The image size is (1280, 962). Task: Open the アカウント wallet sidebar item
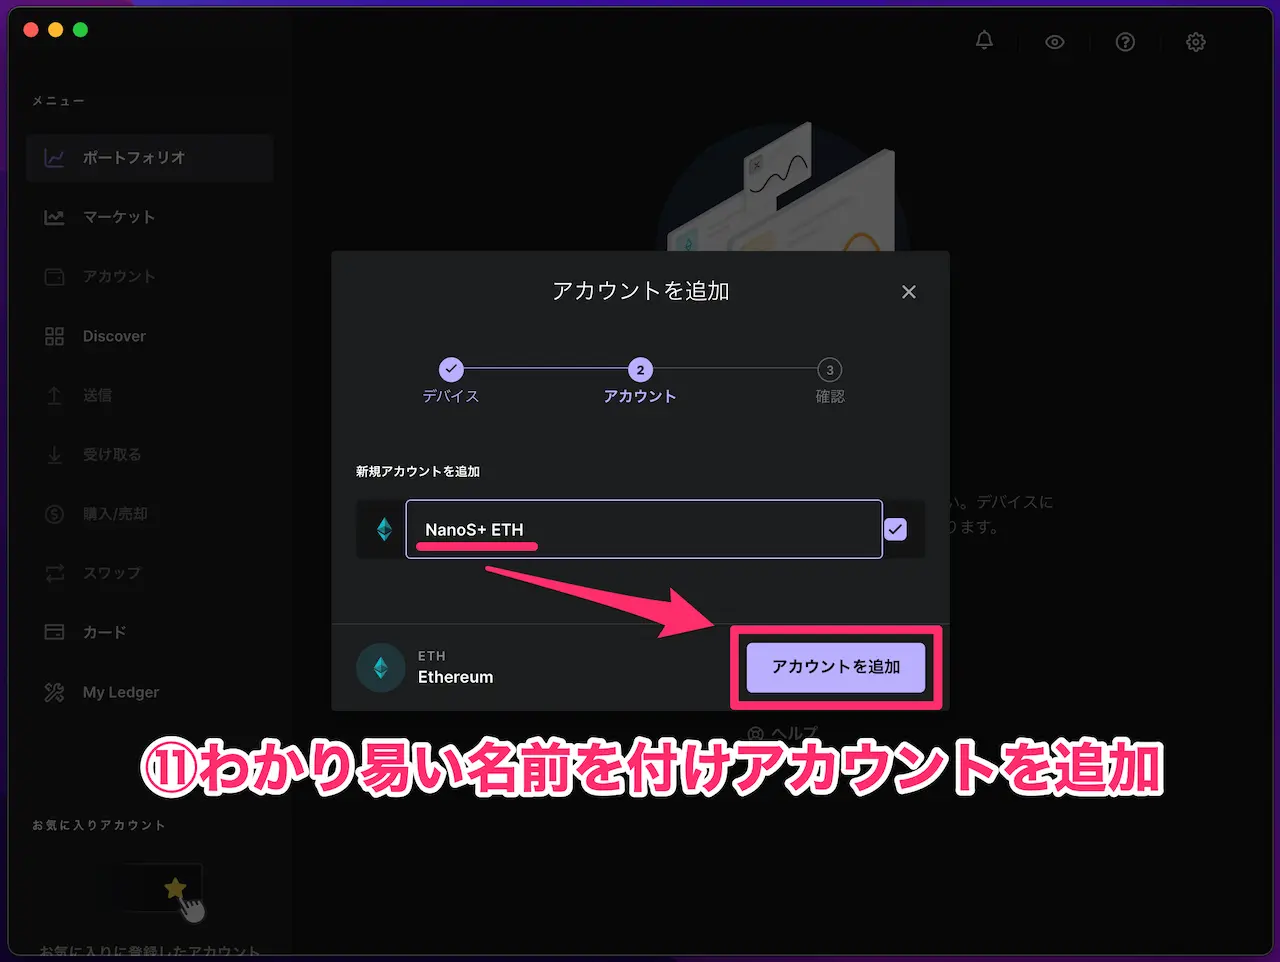coord(150,276)
